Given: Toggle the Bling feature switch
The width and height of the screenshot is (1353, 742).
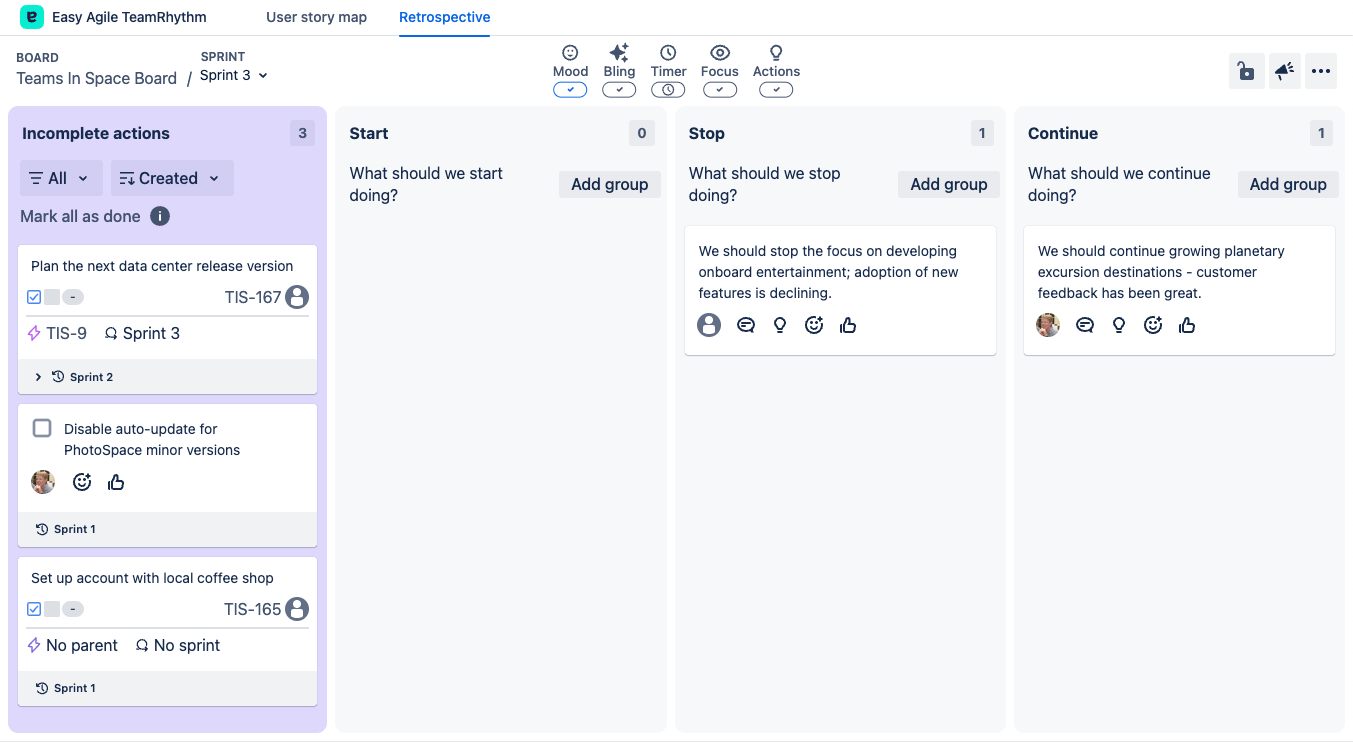Looking at the screenshot, I should pos(619,90).
